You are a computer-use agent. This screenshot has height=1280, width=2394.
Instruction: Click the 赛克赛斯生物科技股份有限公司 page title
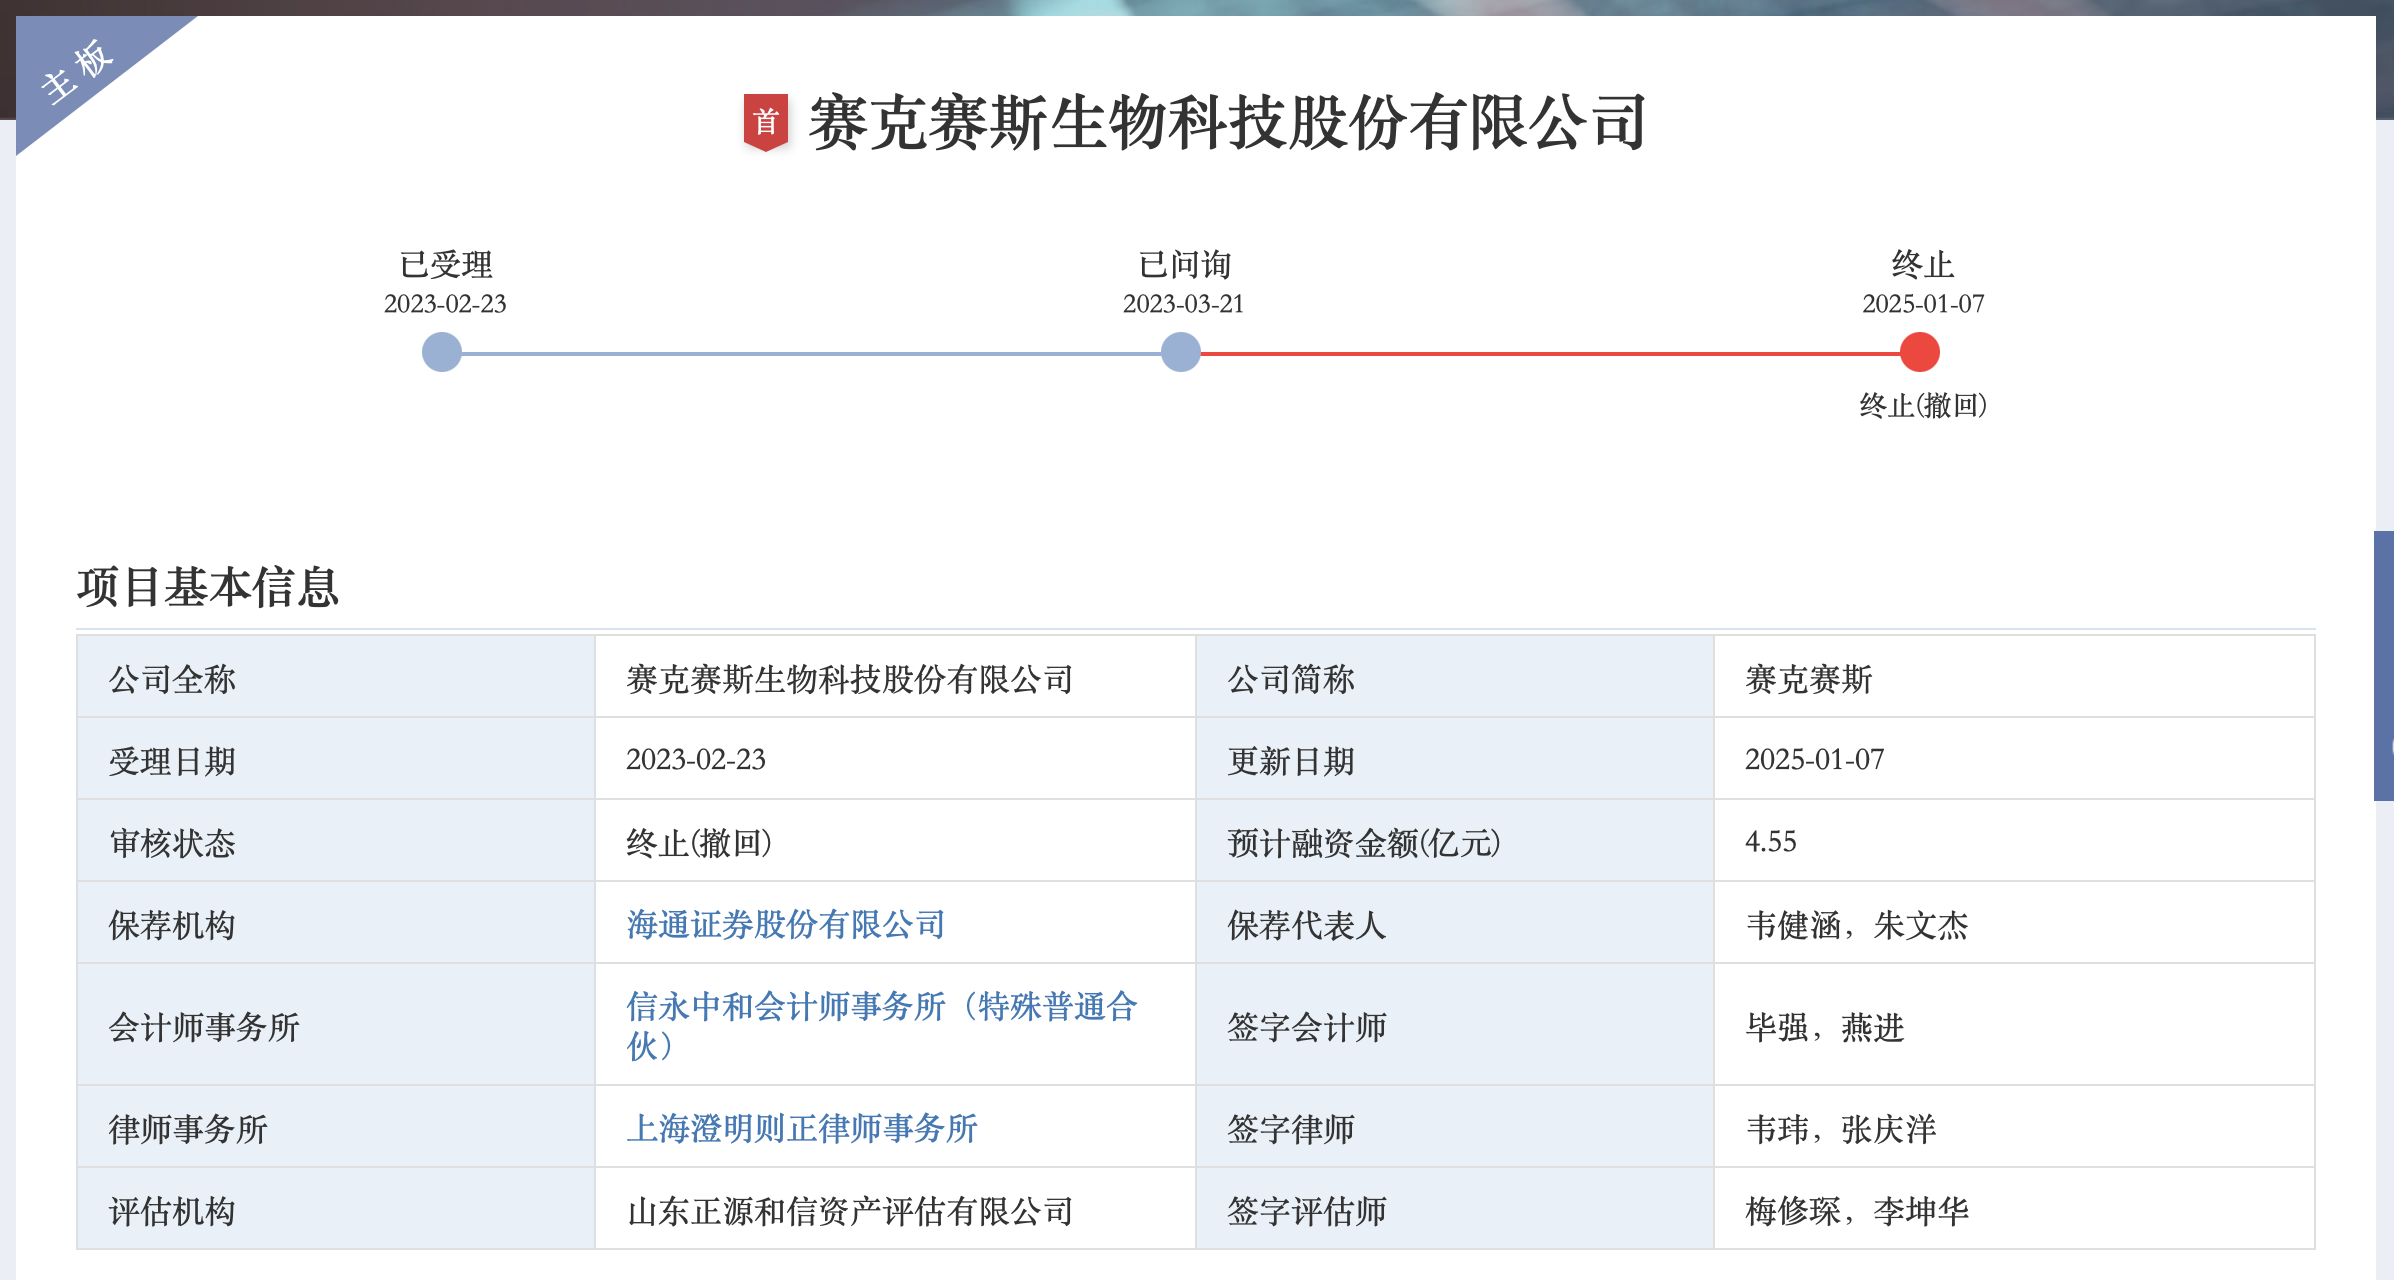pyautogui.click(x=1227, y=123)
